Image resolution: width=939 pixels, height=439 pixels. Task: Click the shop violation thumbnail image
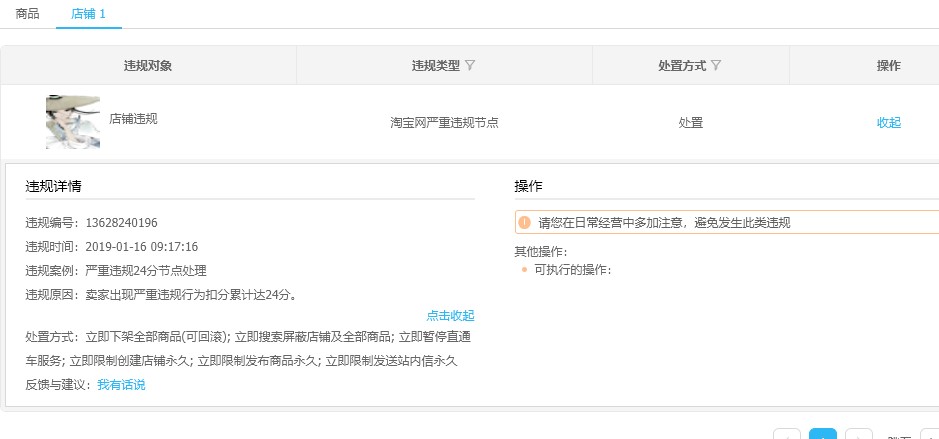pyautogui.click(x=73, y=122)
